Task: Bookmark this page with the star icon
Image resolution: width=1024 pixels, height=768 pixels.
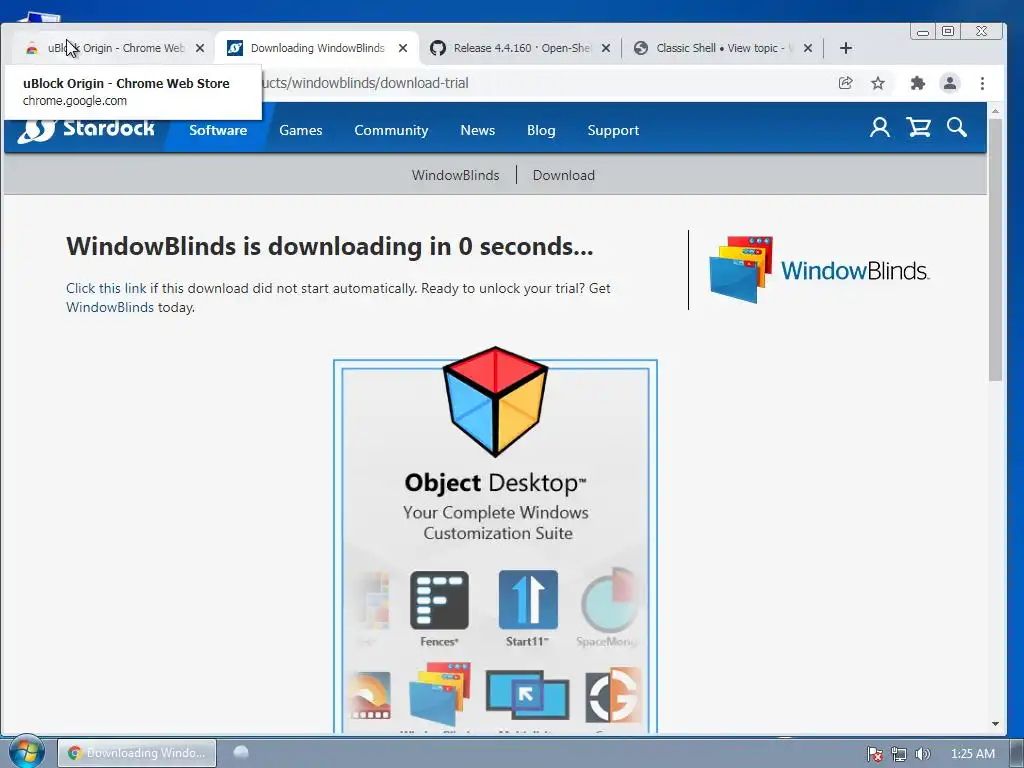Action: tap(878, 83)
